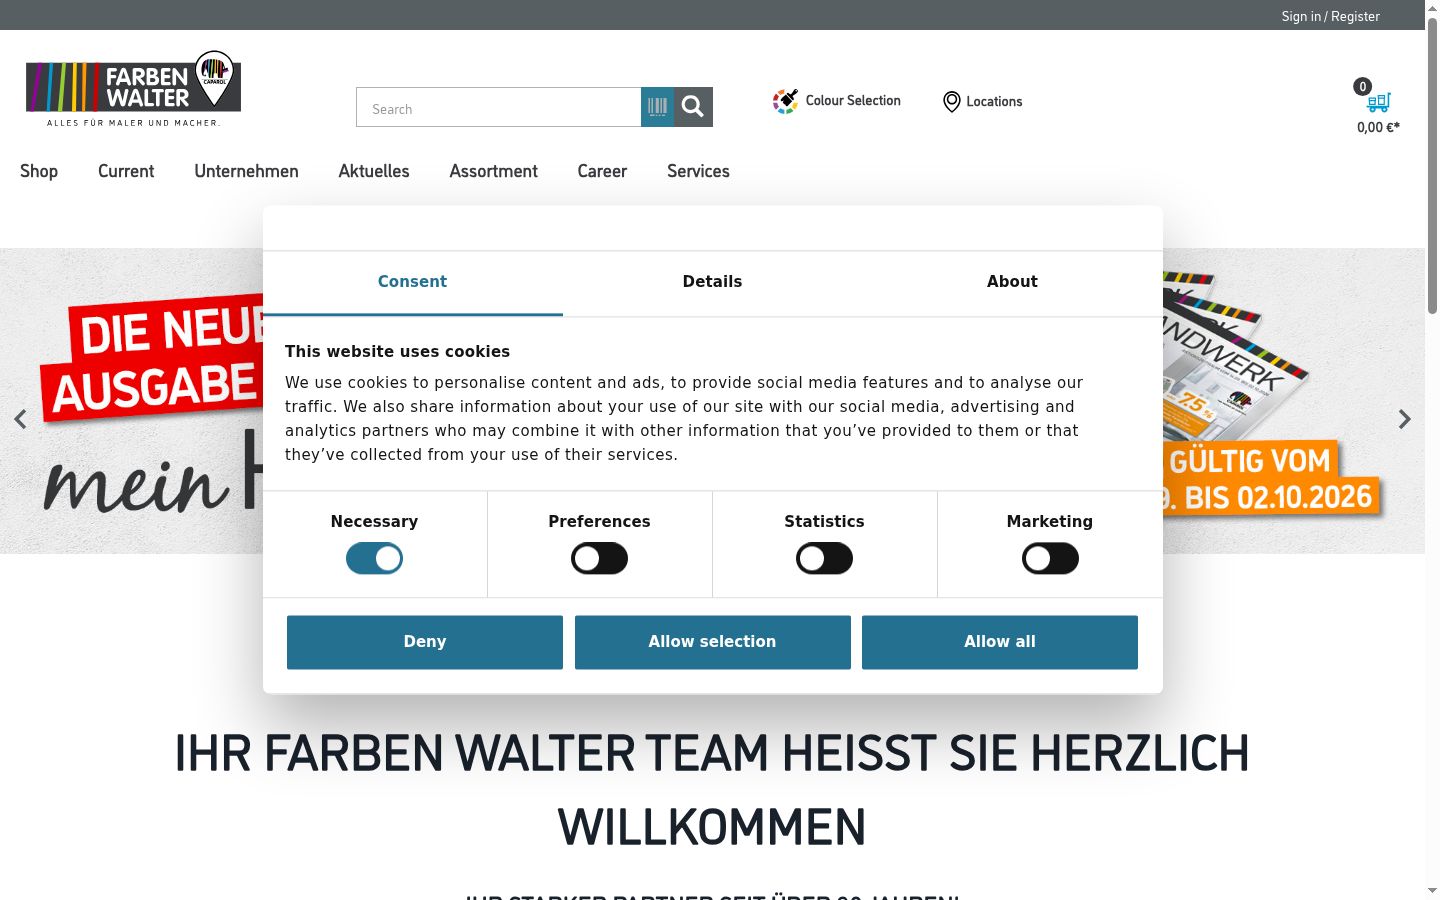The image size is (1440, 900).
Task: Click the Allow all button
Action: point(1000,642)
